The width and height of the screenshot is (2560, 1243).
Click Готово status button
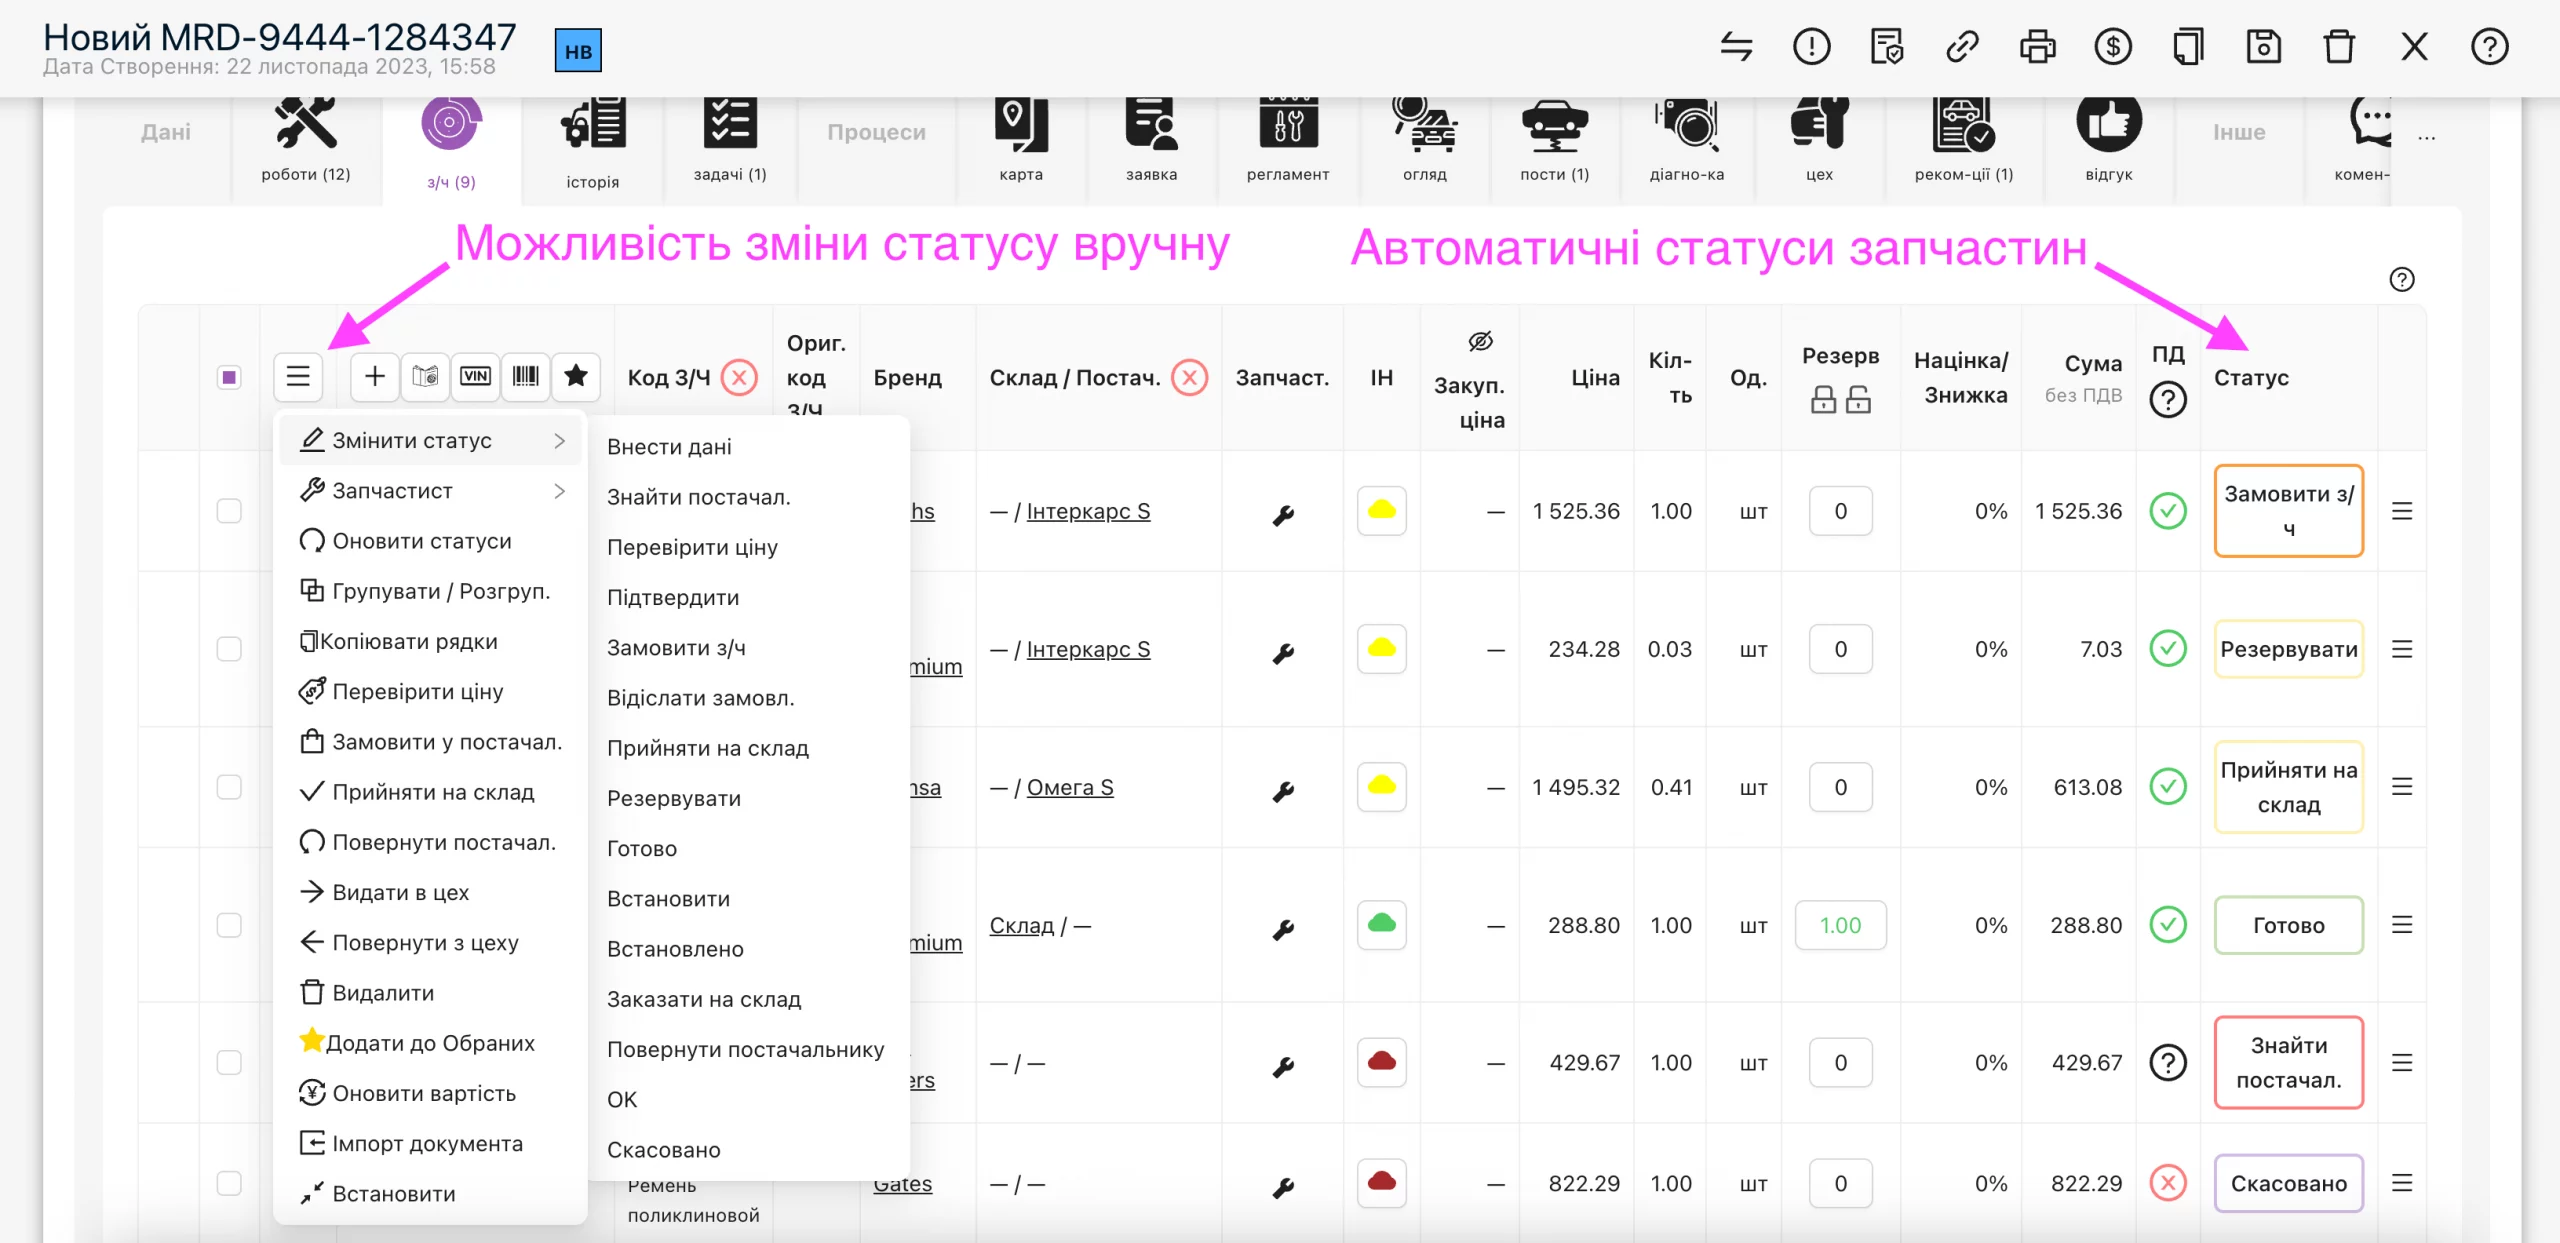[2289, 925]
